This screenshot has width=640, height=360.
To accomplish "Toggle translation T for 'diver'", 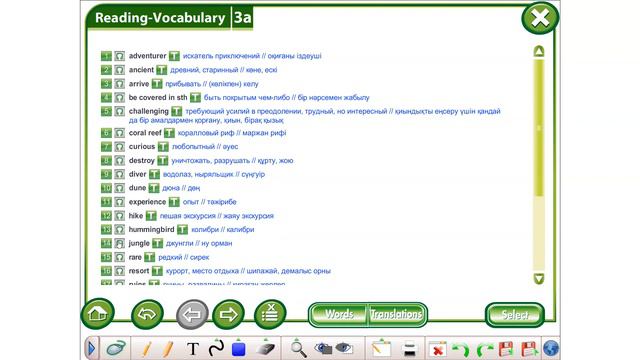I will pos(154,174).
